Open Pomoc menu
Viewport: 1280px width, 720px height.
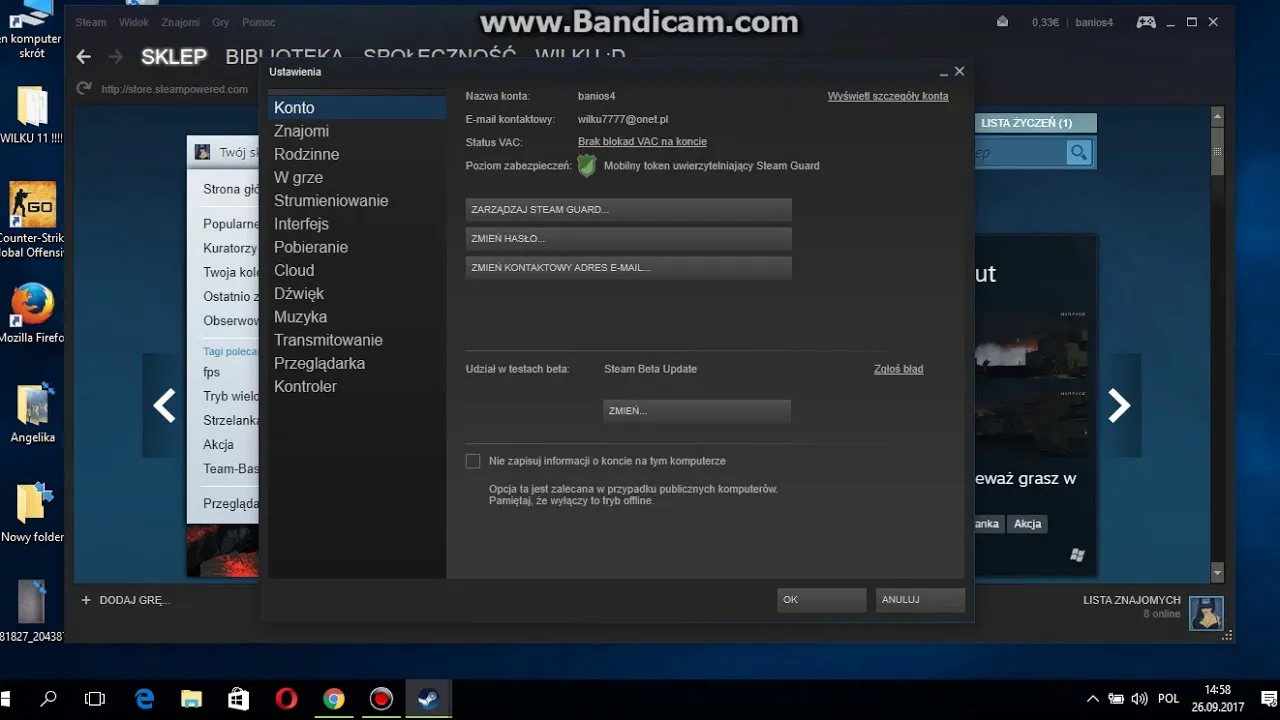point(258,22)
